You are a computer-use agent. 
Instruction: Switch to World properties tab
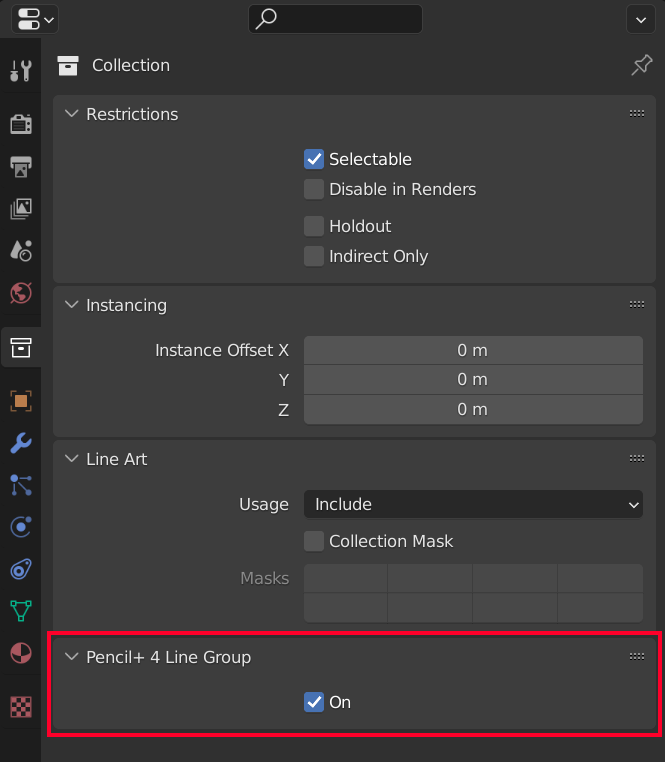(21, 292)
